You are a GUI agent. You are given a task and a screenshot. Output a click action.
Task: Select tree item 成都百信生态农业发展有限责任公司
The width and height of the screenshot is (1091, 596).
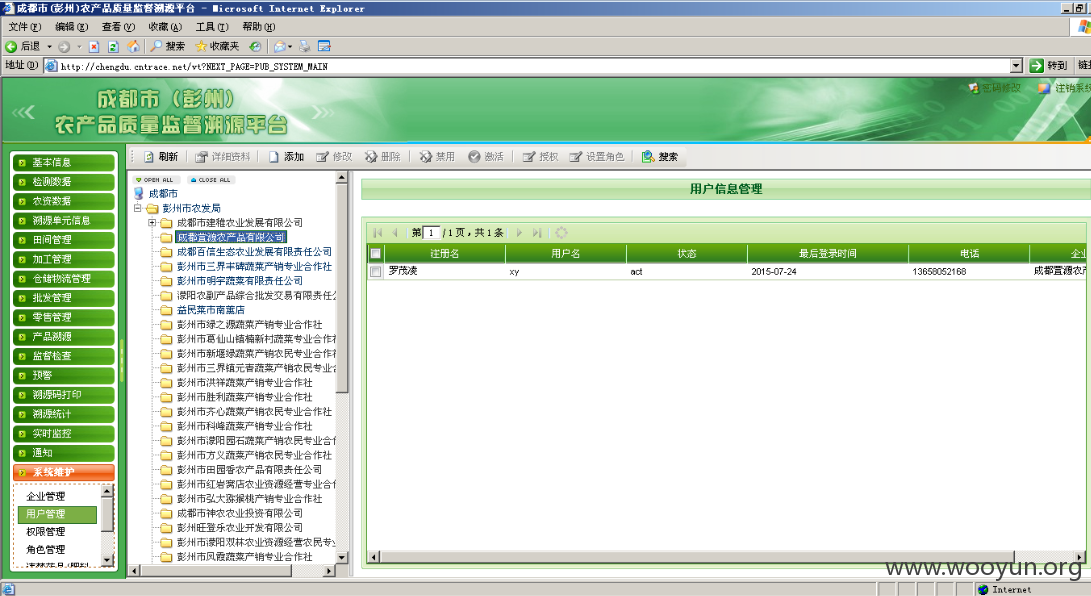254,252
